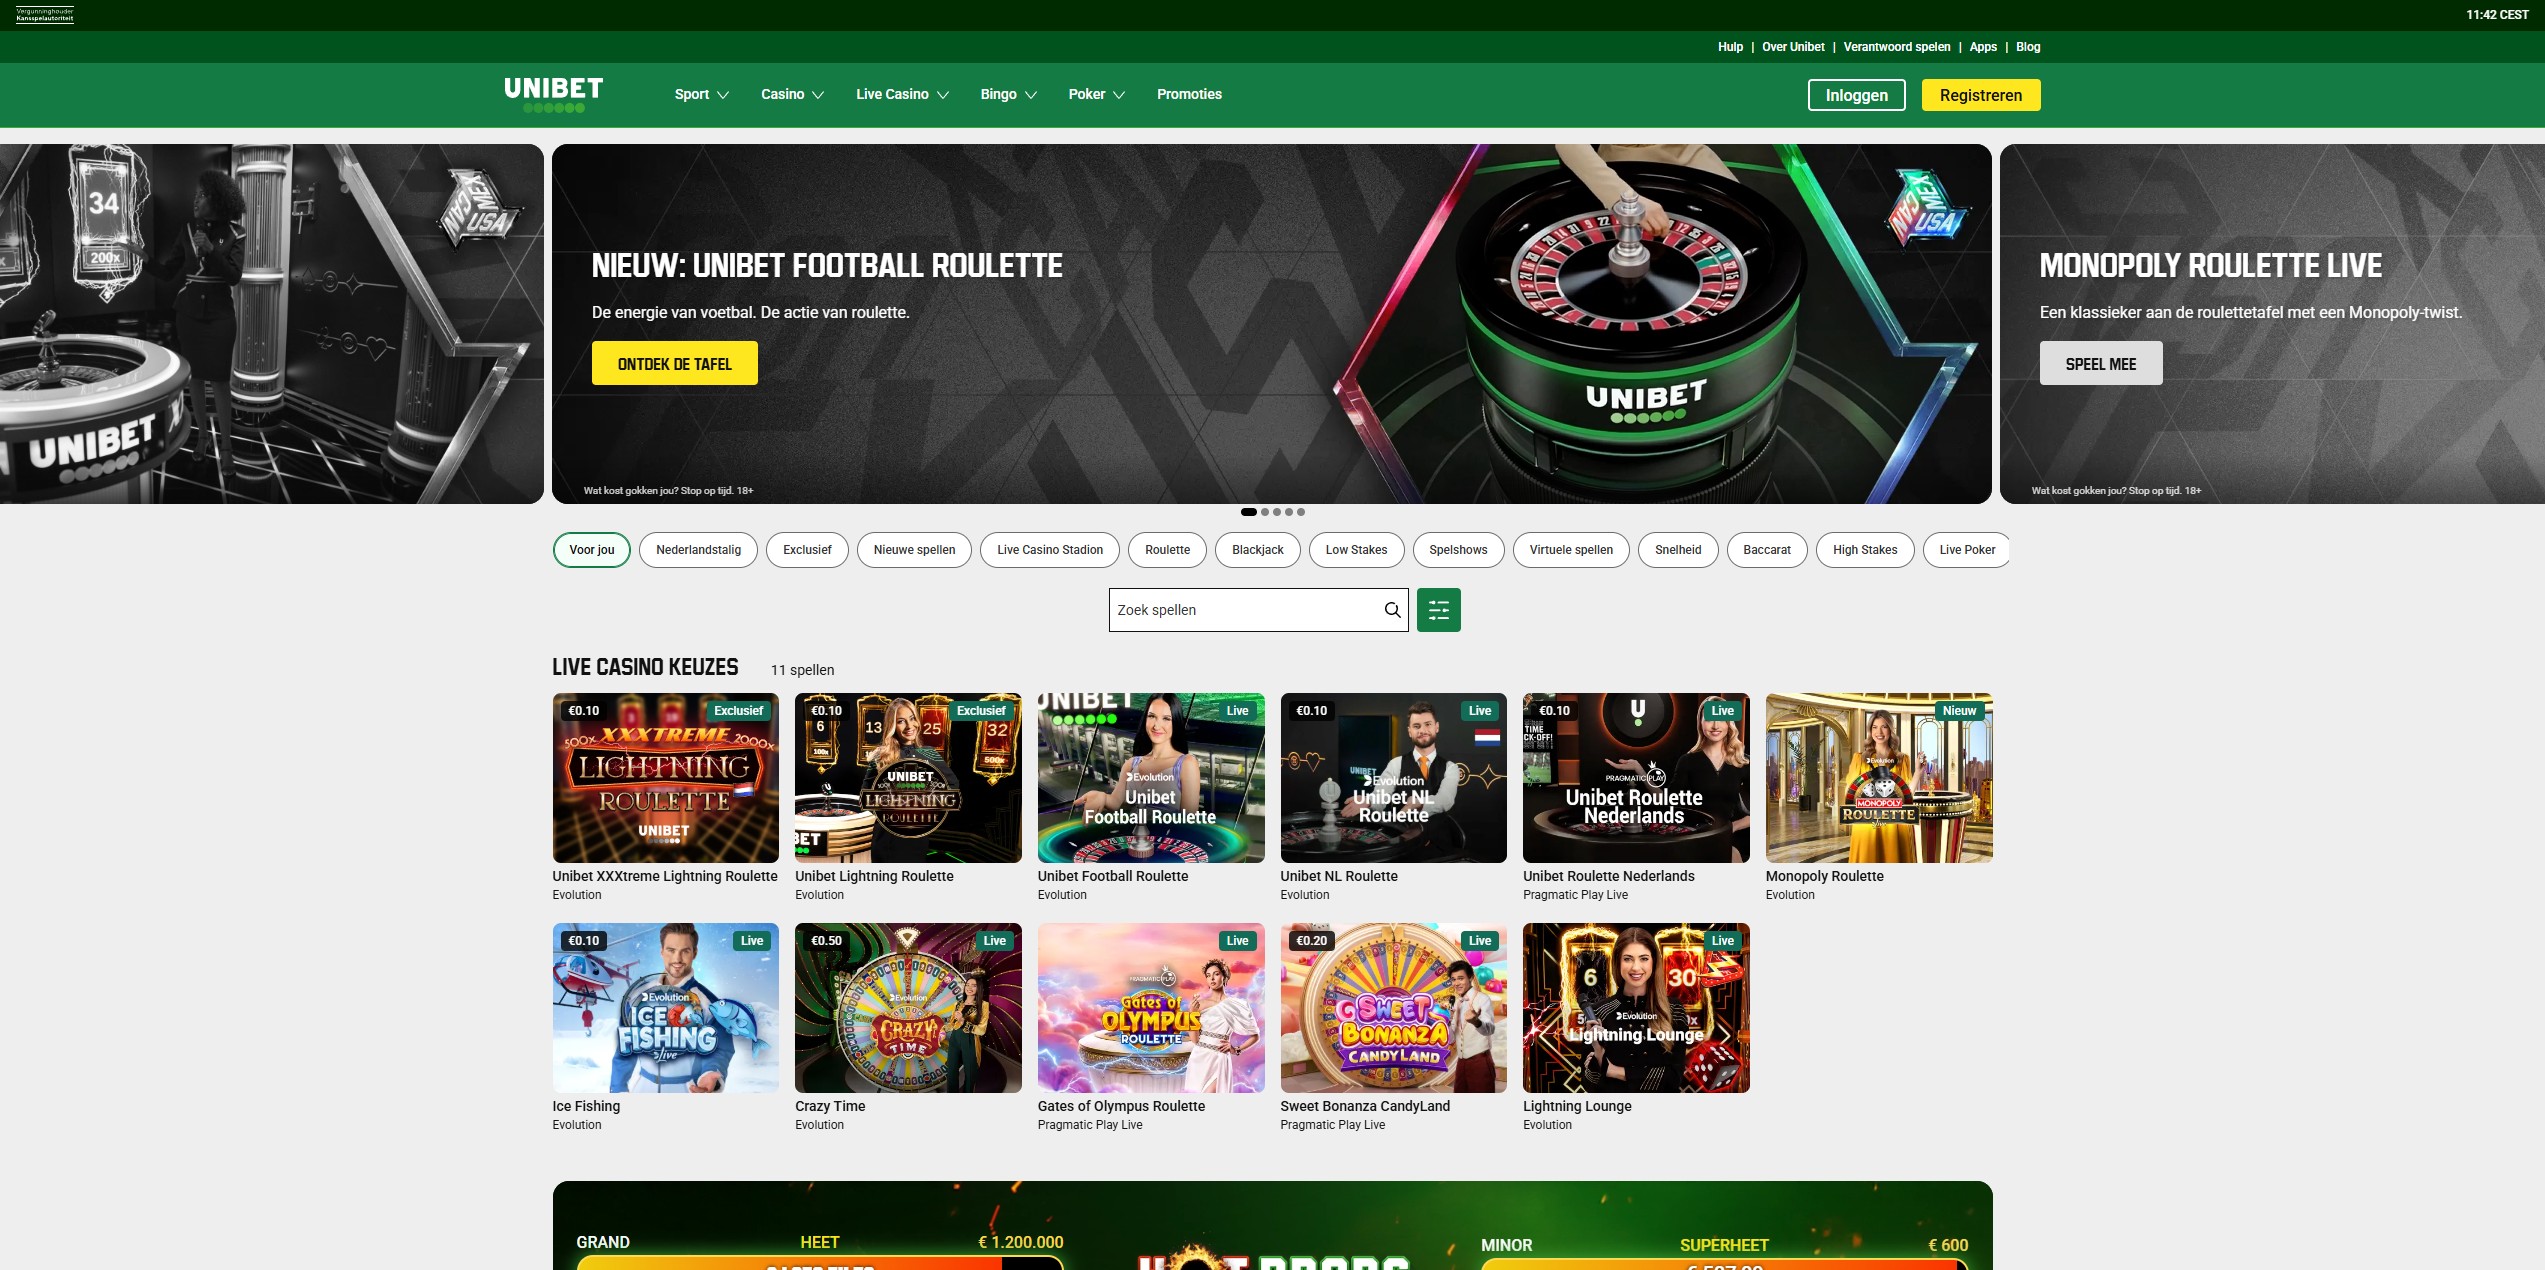
Task: Select the High Stakes category tab
Action: [x=1864, y=550]
